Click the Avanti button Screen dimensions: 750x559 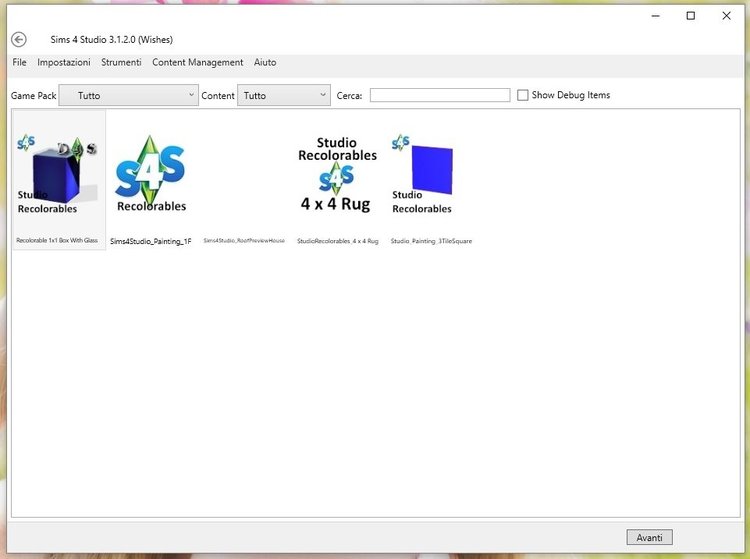click(x=650, y=537)
